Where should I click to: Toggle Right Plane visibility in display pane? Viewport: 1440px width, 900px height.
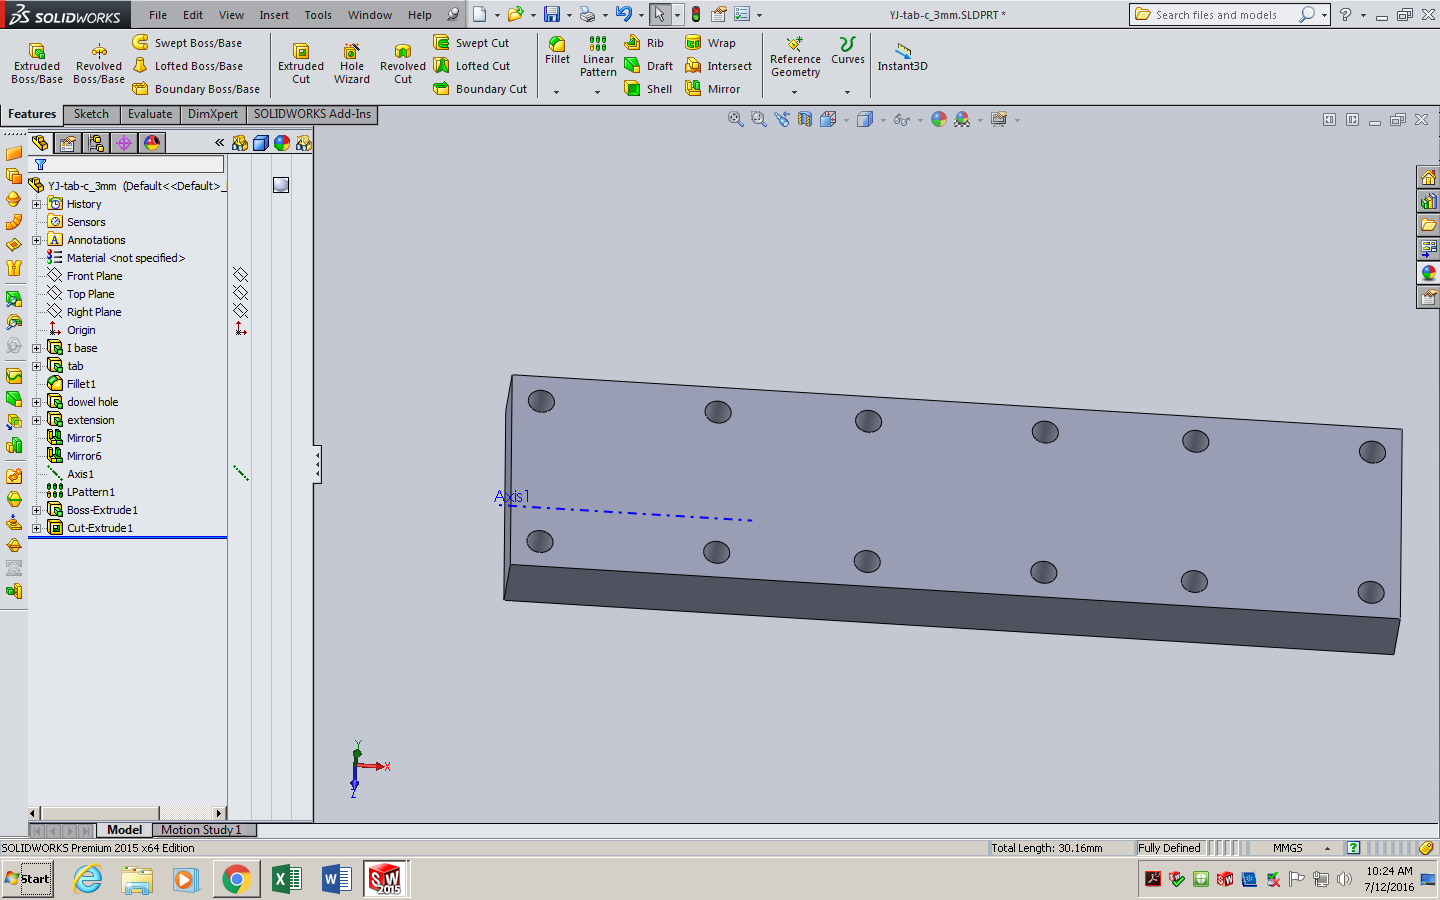click(240, 311)
